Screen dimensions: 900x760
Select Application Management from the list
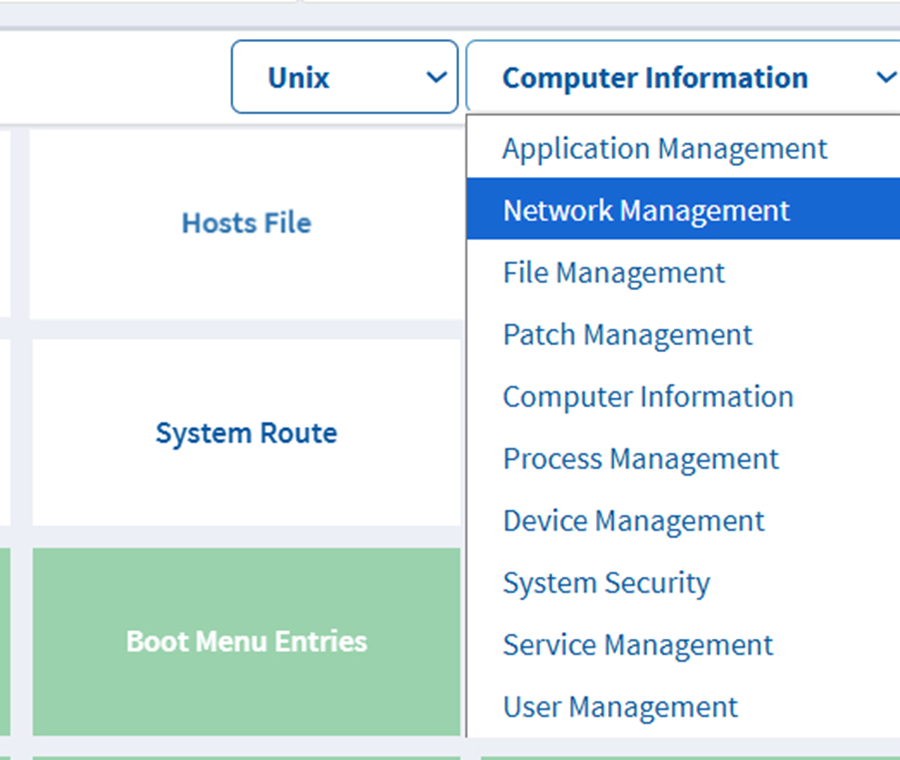[x=665, y=149]
